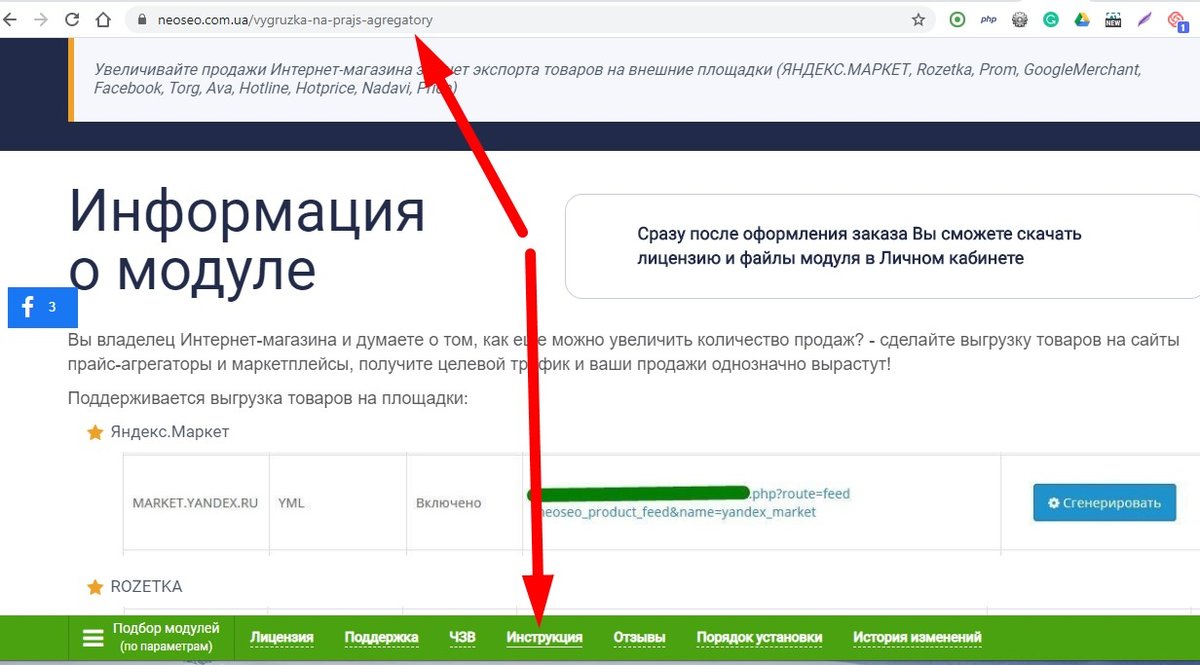Open the NEW badge extension
This screenshot has width=1200, height=665.
pos(1112,19)
